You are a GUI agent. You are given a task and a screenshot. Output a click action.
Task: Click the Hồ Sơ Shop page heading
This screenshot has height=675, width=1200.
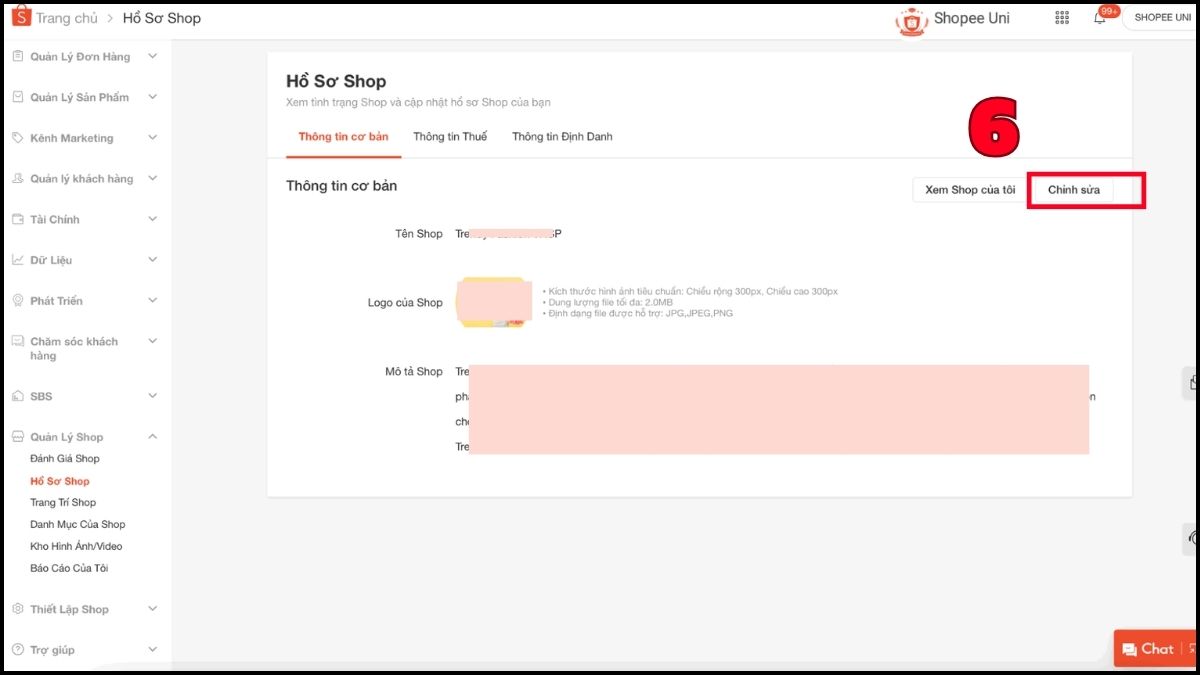[x=336, y=82]
